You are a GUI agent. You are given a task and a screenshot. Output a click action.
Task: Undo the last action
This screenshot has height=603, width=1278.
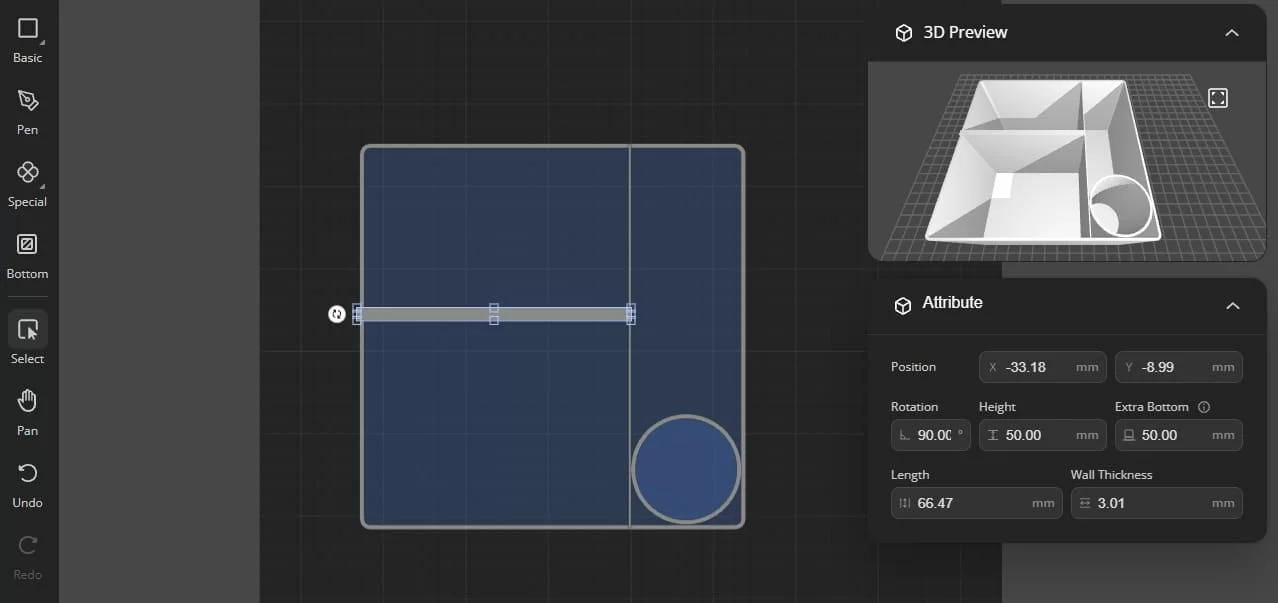click(x=28, y=485)
